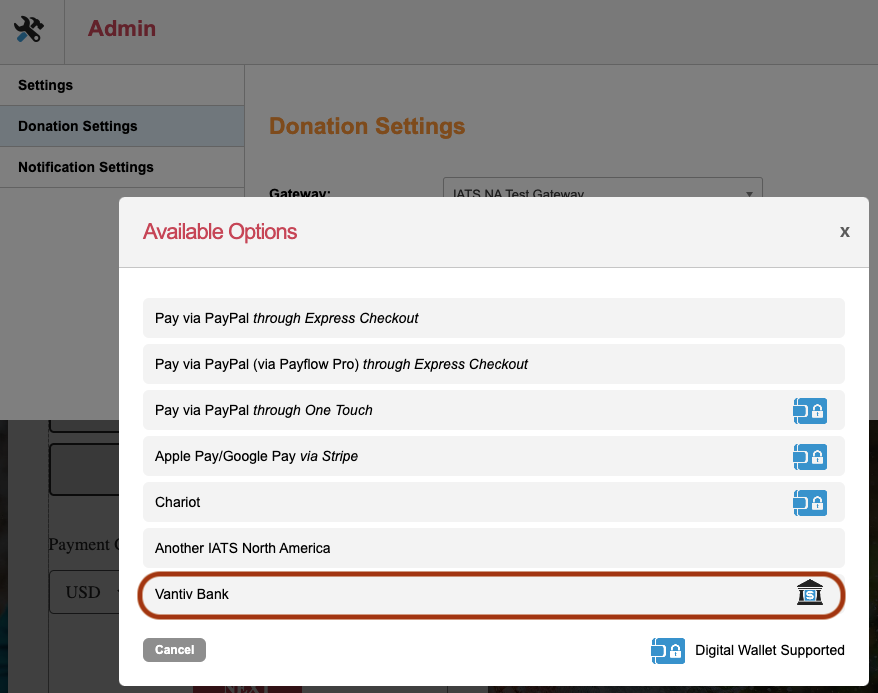
Task: Click the bank building icon on Vantiv Bank
Action: click(809, 593)
